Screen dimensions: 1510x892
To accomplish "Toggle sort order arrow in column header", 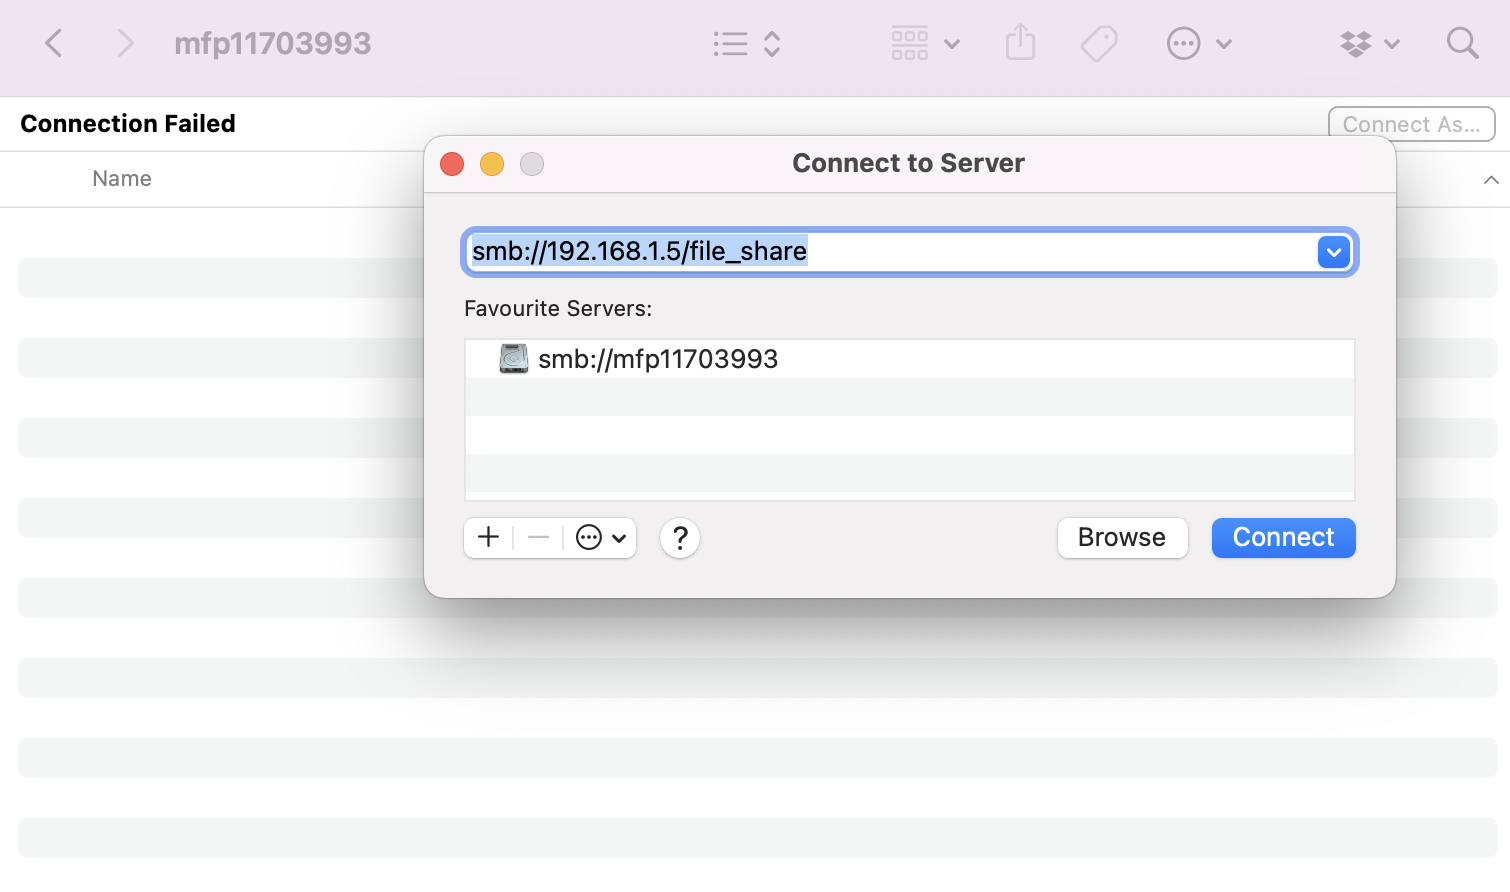I will point(1491,180).
